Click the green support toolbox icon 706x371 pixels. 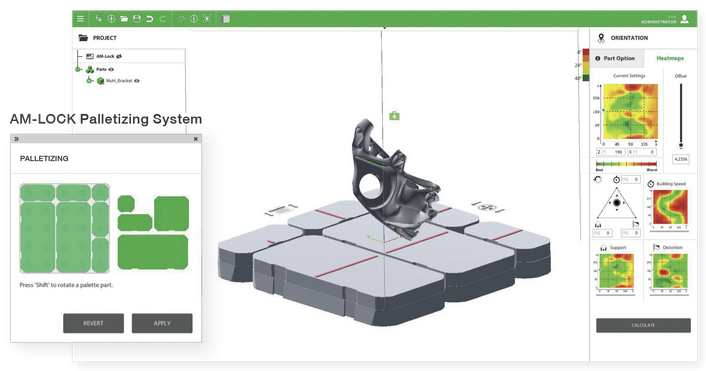[394, 116]
